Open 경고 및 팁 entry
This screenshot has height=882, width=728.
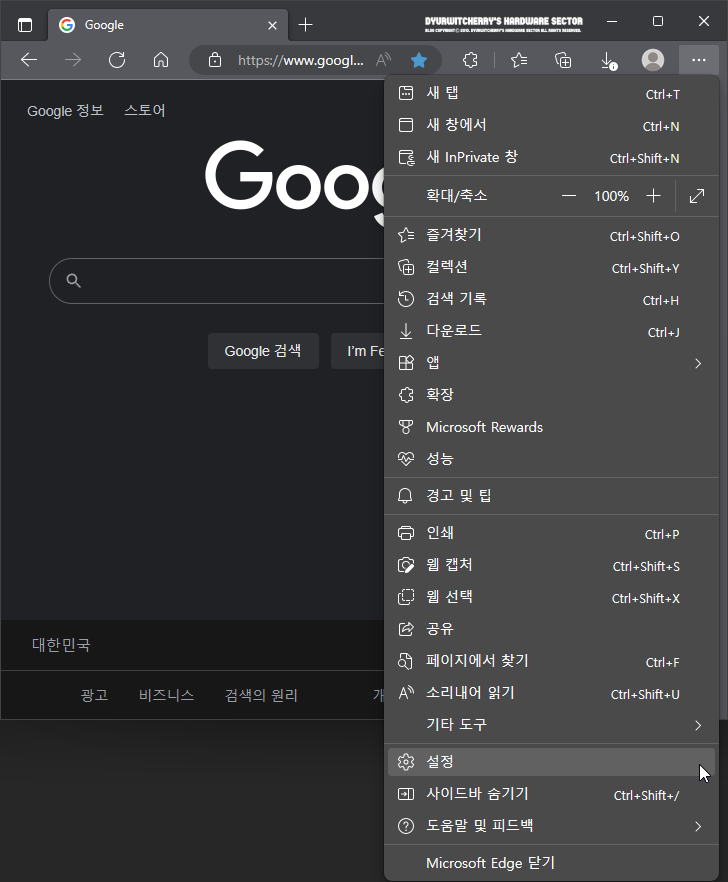pos(551,496)
